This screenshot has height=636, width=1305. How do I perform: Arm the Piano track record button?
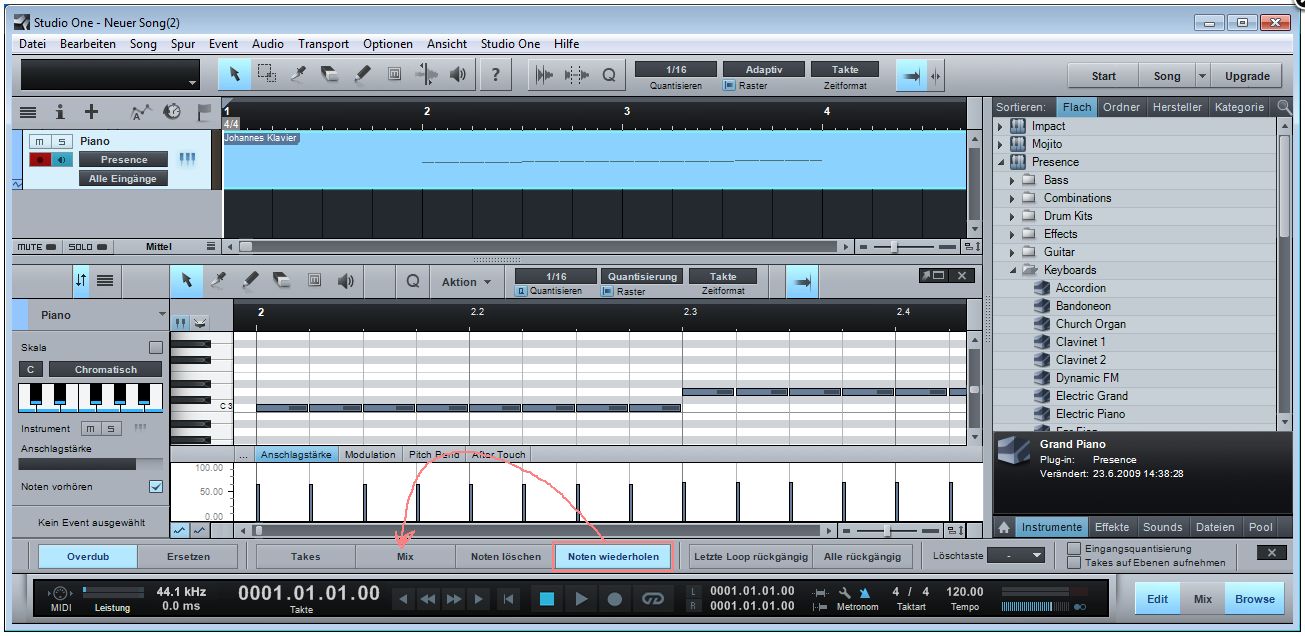pyautogui.click(x=41, y=159)
